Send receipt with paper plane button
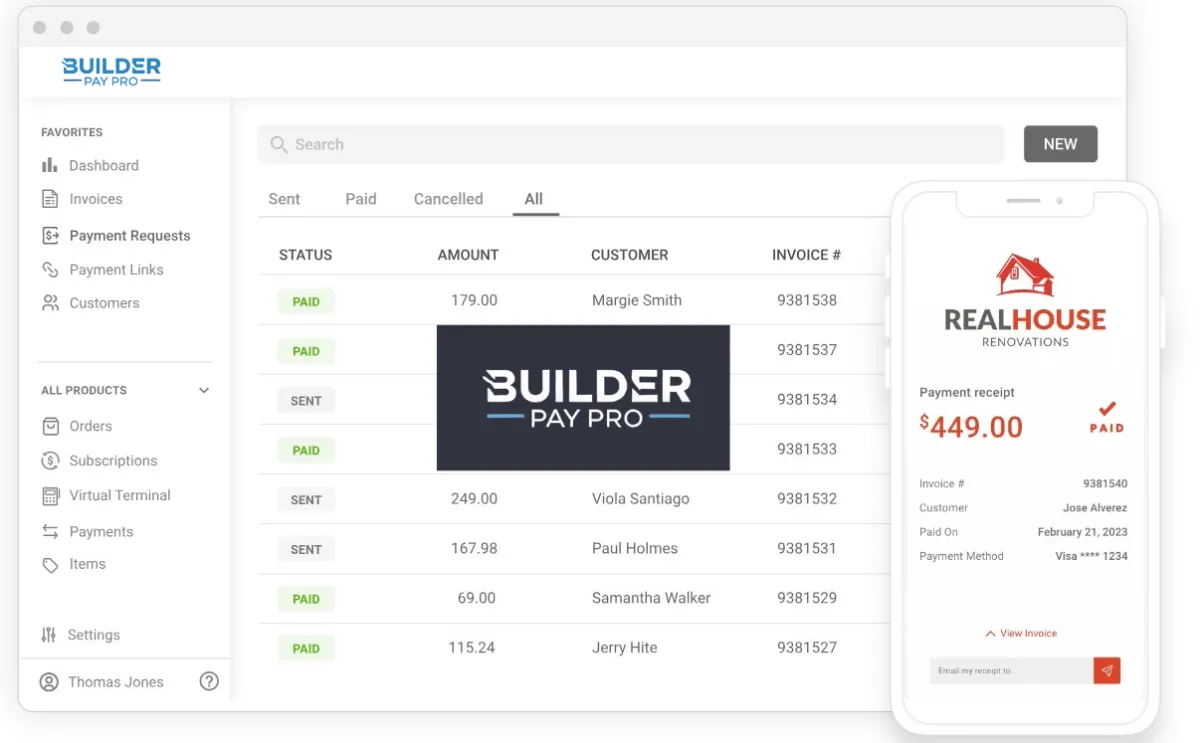The width and height of the screenshot is (1200, 743). [1107, 670]
